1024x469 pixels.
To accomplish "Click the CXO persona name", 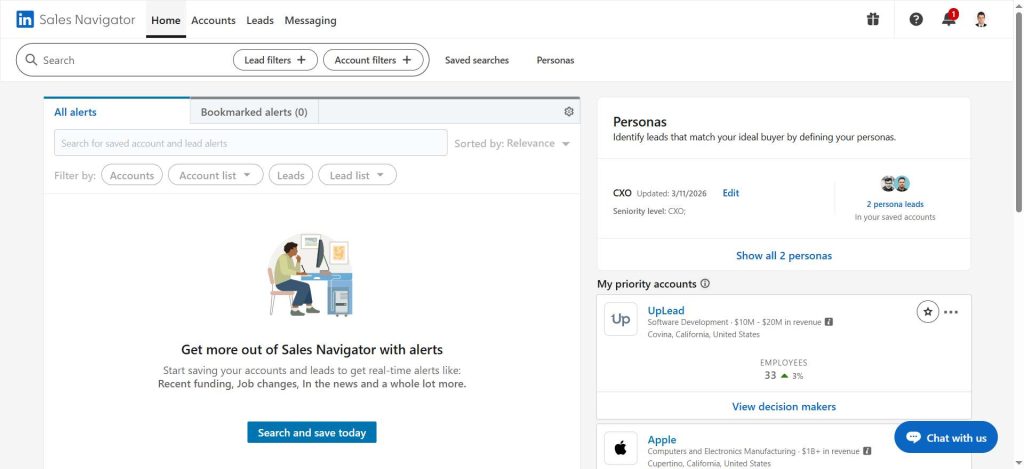I will click(x=622, y=193).
